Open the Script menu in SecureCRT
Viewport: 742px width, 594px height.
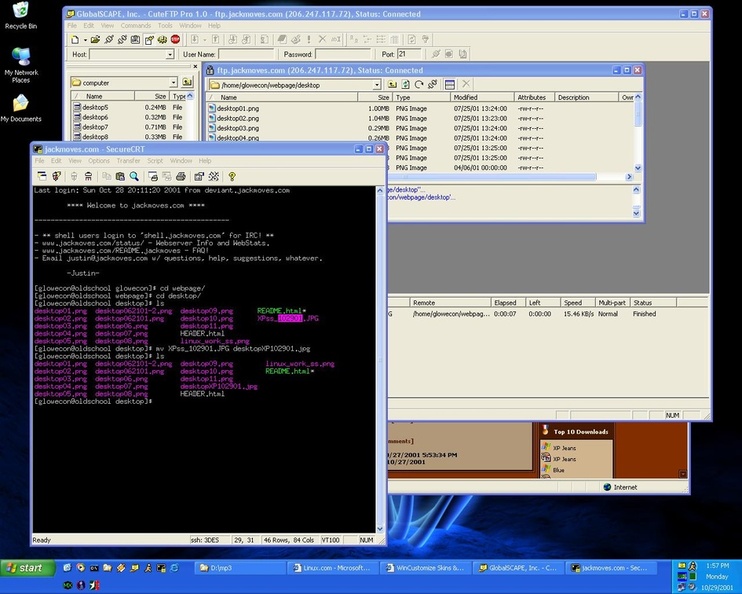click(155, 161)
